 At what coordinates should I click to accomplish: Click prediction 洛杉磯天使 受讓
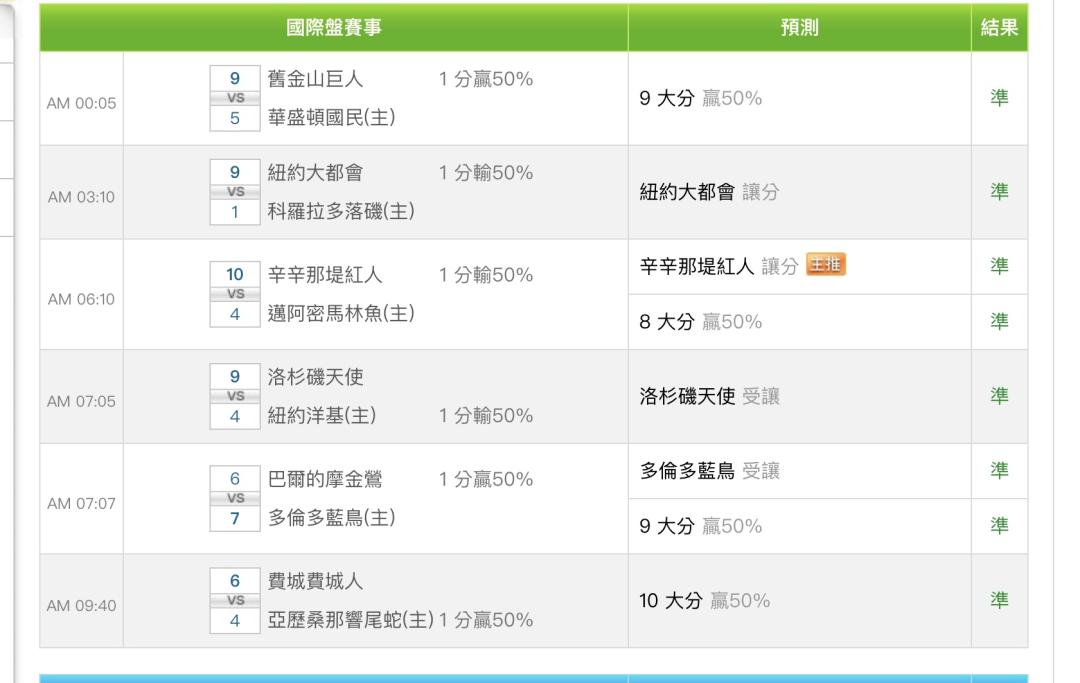point(709,396)
